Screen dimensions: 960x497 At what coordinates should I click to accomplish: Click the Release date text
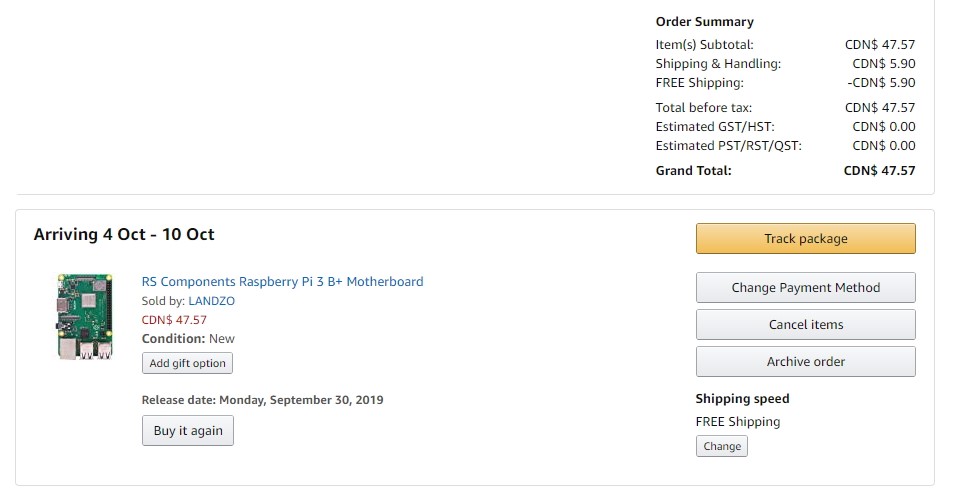(x=262, y=400)
